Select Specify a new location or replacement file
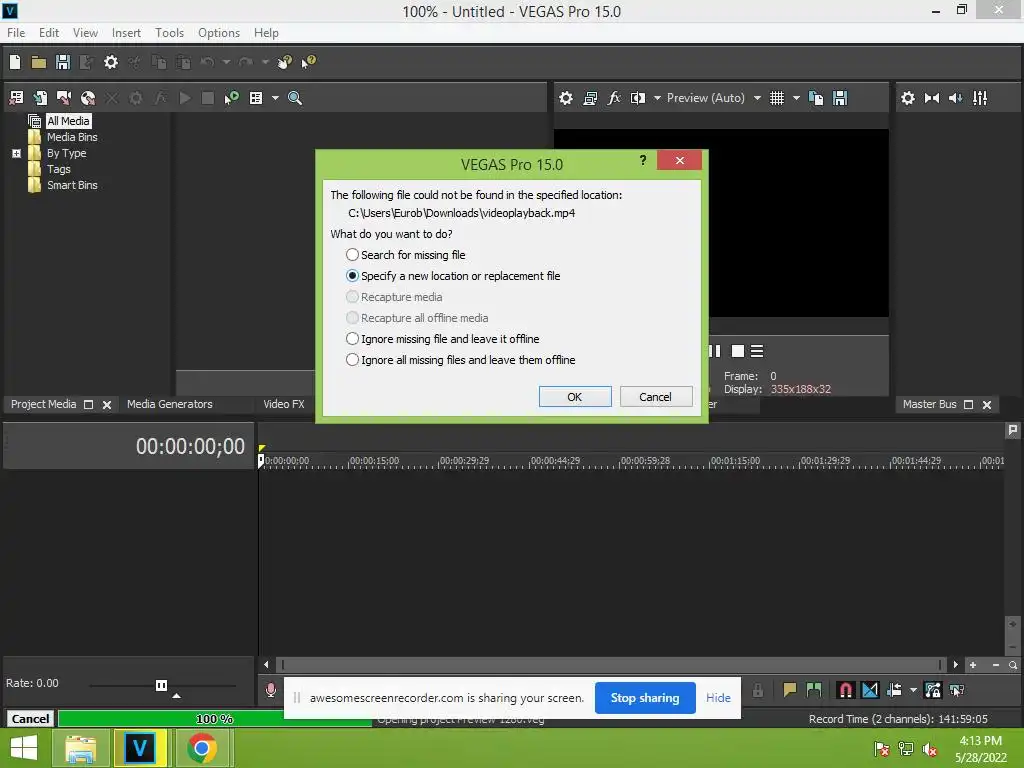This screenshot has width=1024, height=768. pyautogui.click(x=453, y=276)
